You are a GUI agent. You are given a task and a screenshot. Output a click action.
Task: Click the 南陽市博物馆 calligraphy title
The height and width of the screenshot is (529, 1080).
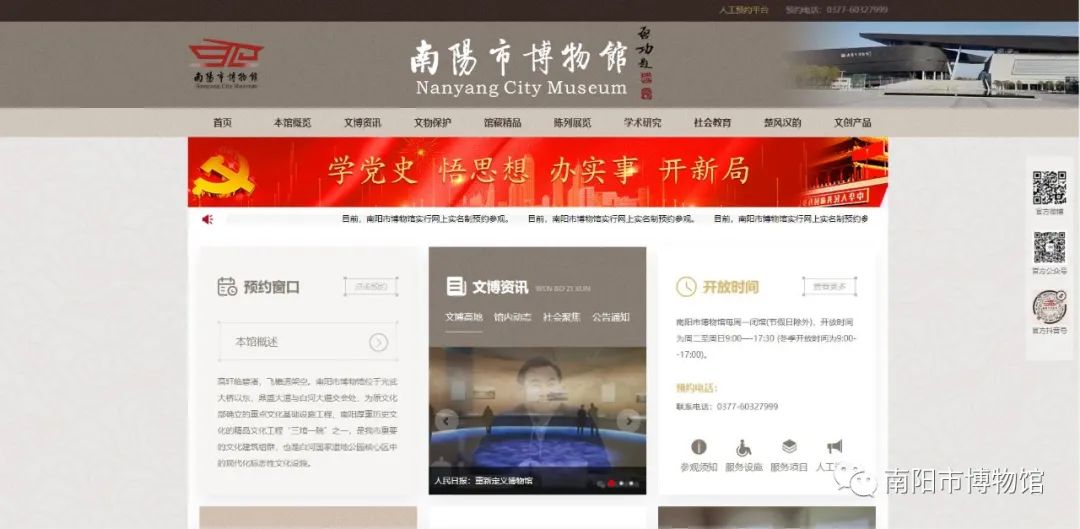click(x=519, y=56)
